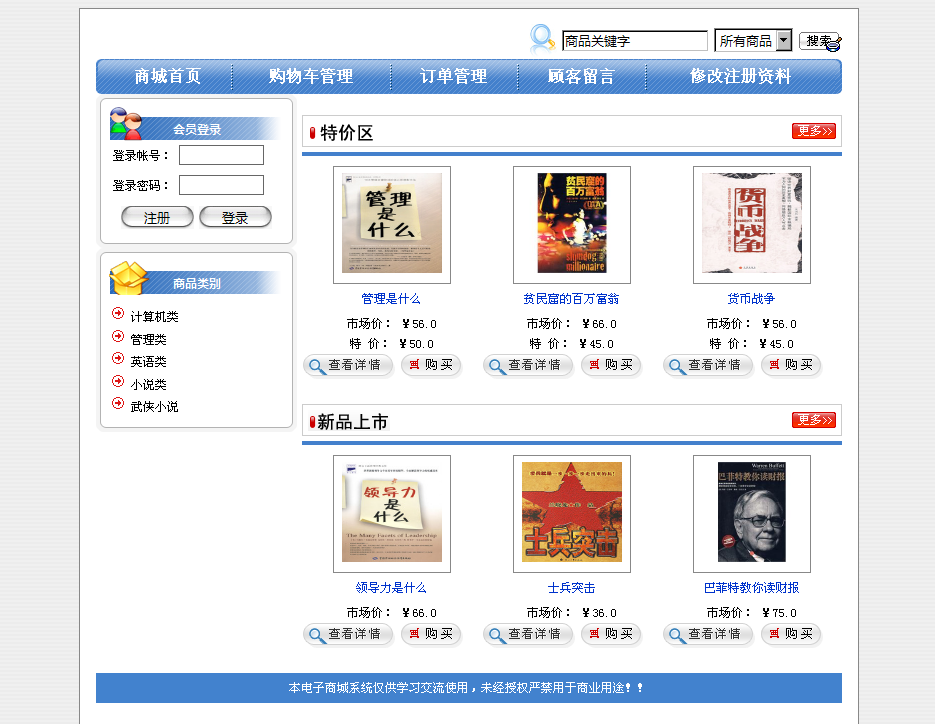Click the 更多>> expander in 特价区

coord(813,130)
